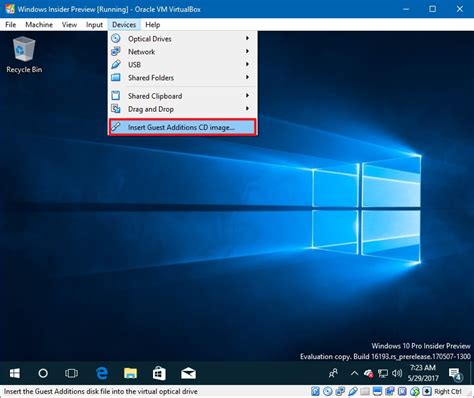Open the Shared Folders menu entry
474x398 pixels.
[182, 78]
